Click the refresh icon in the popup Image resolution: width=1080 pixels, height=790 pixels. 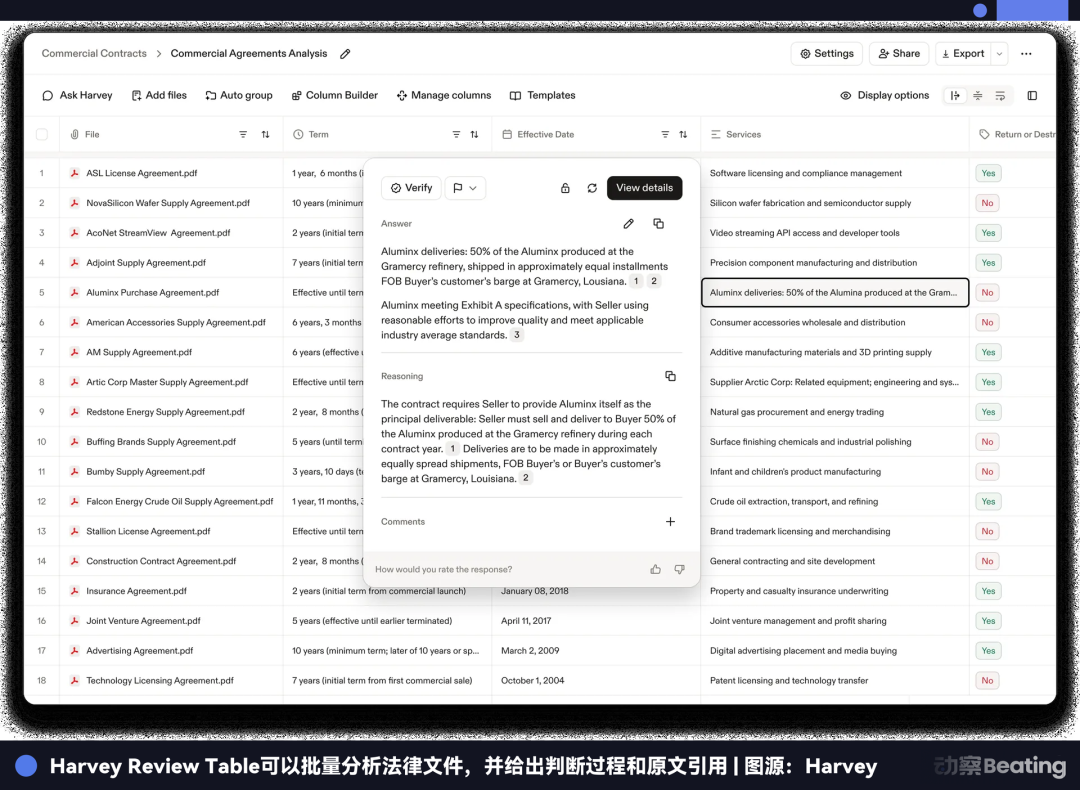point(592,188)
